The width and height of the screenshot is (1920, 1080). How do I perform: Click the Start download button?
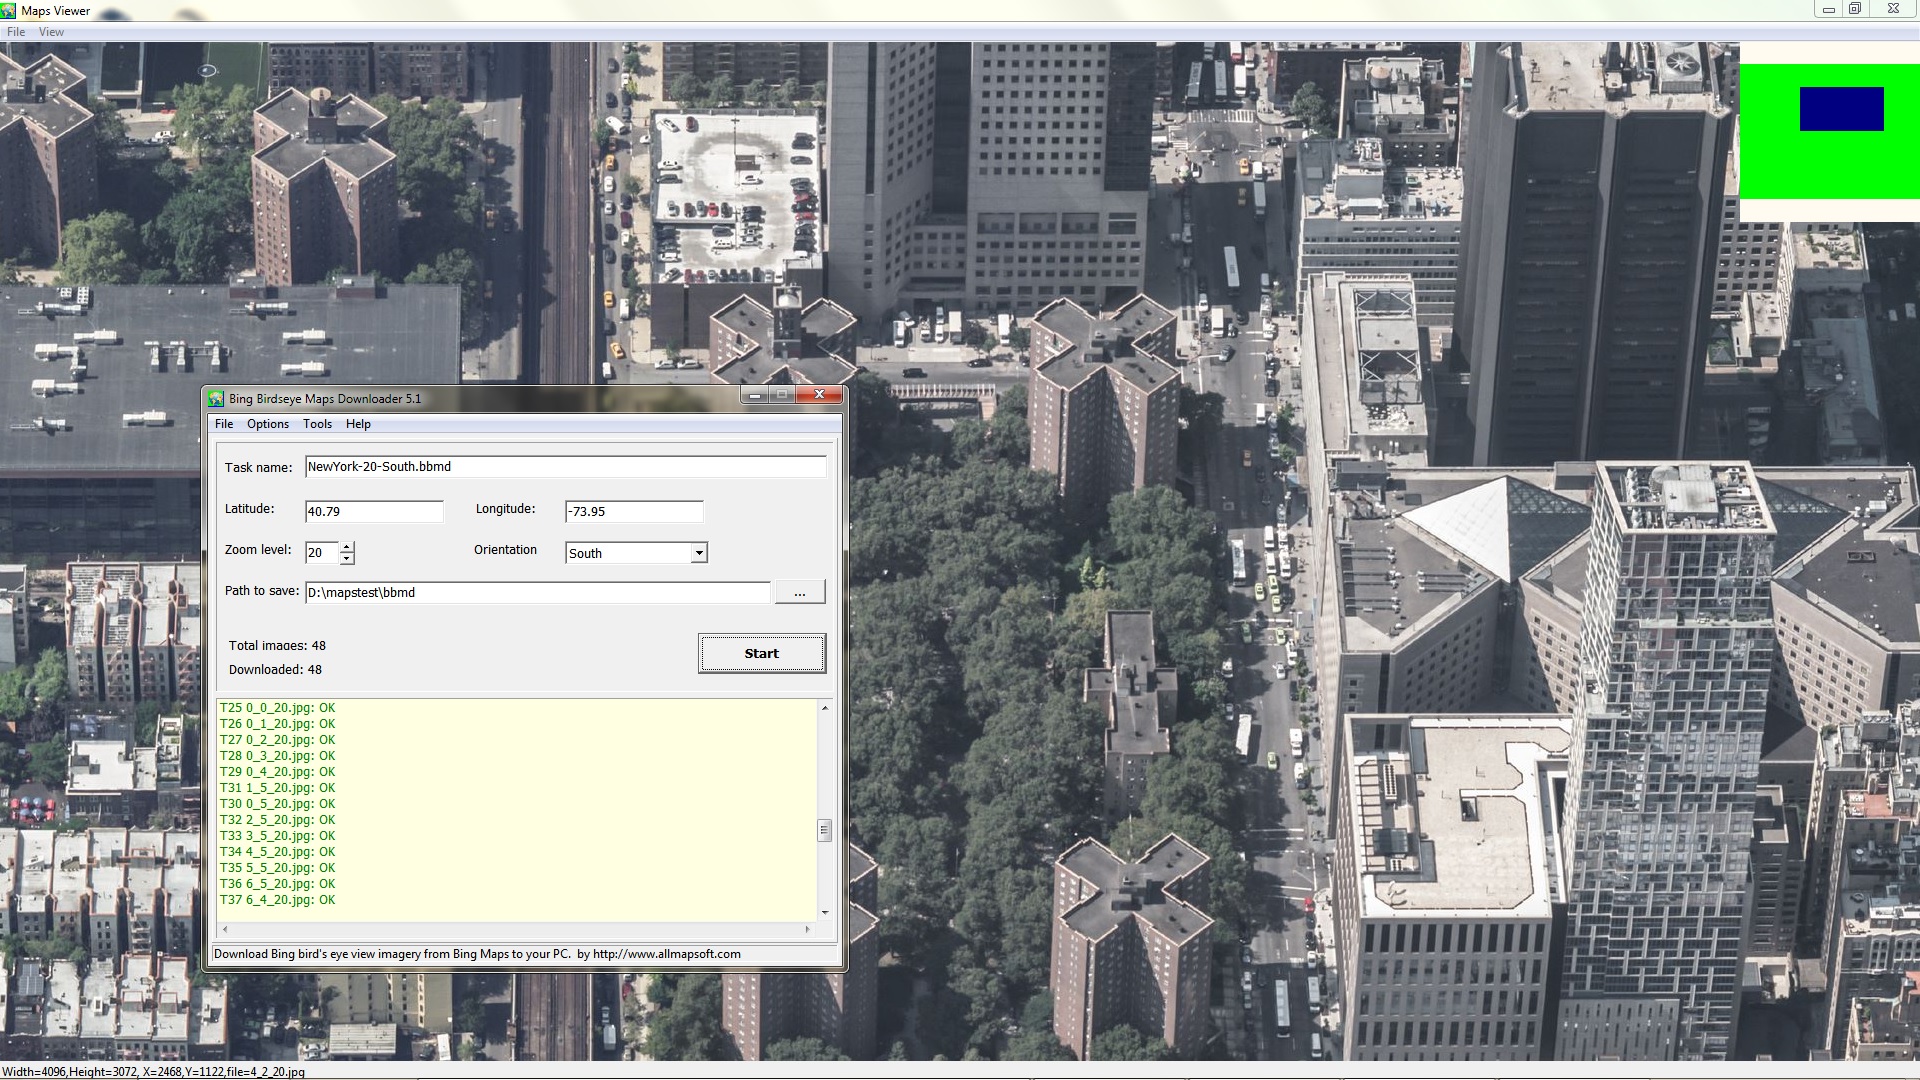pos(762,653)
